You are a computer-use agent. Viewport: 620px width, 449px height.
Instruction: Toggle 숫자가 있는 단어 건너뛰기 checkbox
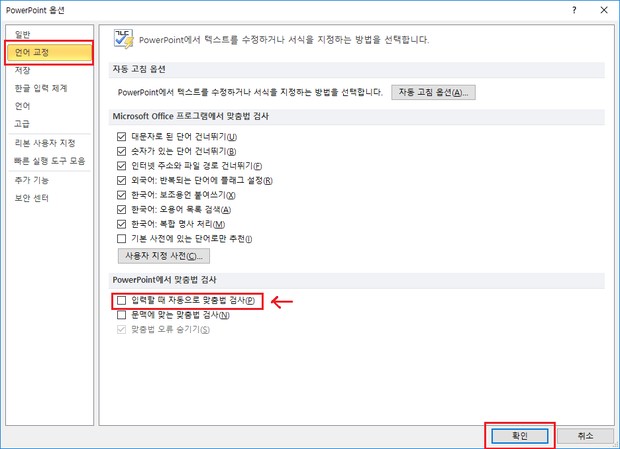click(121, 151)
